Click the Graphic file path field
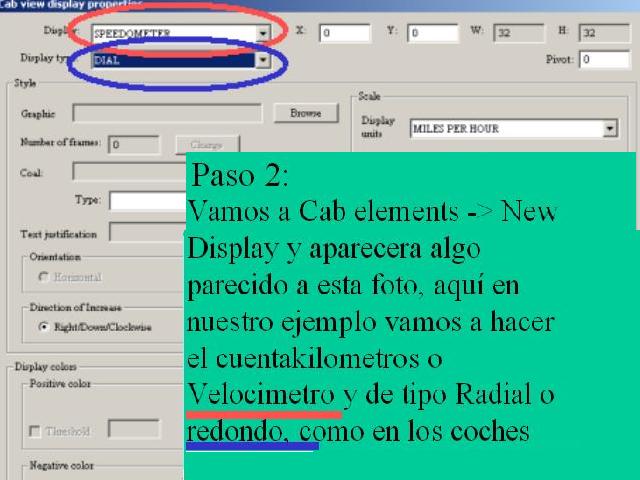This screenshot has width=640, height=480. point(167,114)
